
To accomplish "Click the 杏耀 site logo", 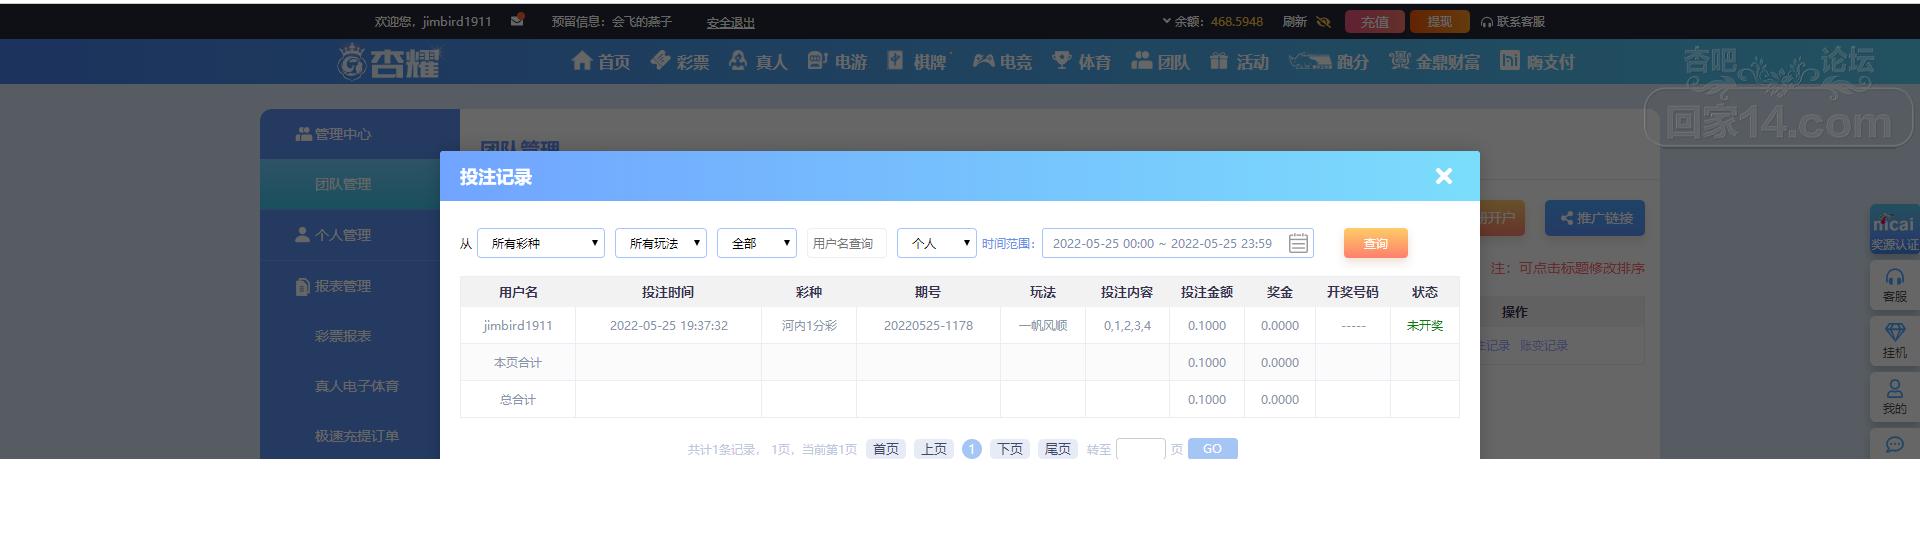I will pos(388,62).
